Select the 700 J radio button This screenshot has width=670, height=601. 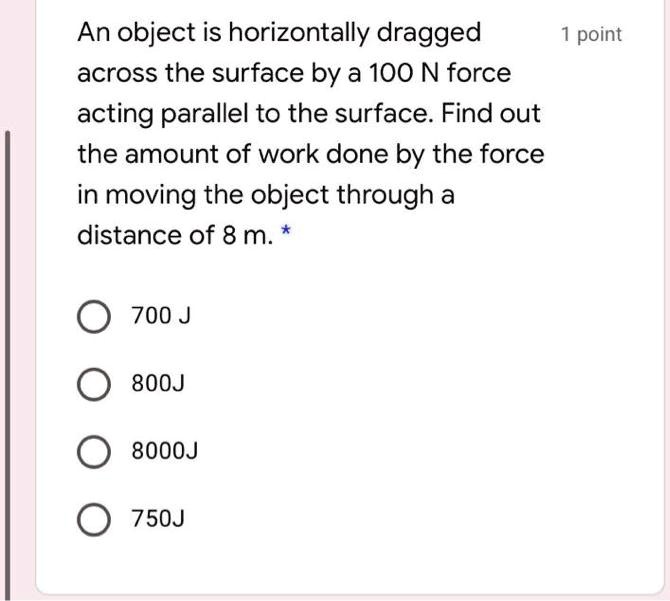pyautogui.click(x=94, y=317)
